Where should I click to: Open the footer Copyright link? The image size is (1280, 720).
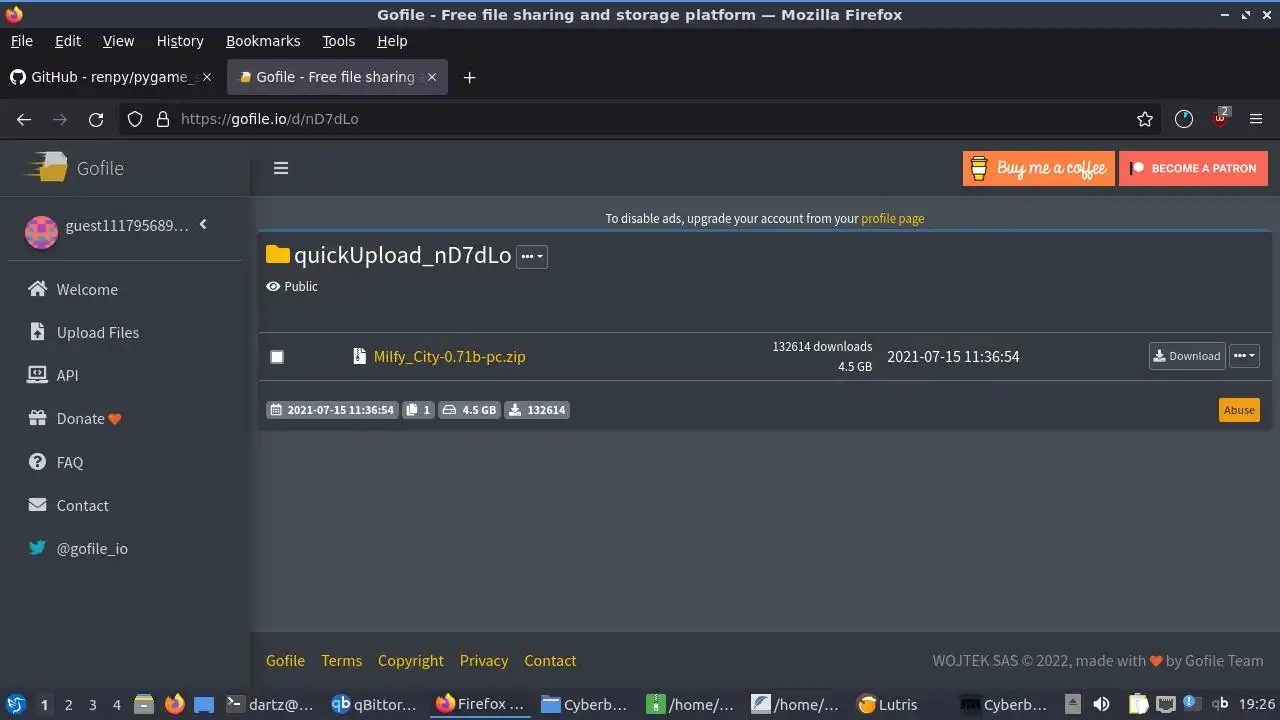coord(410,660)
